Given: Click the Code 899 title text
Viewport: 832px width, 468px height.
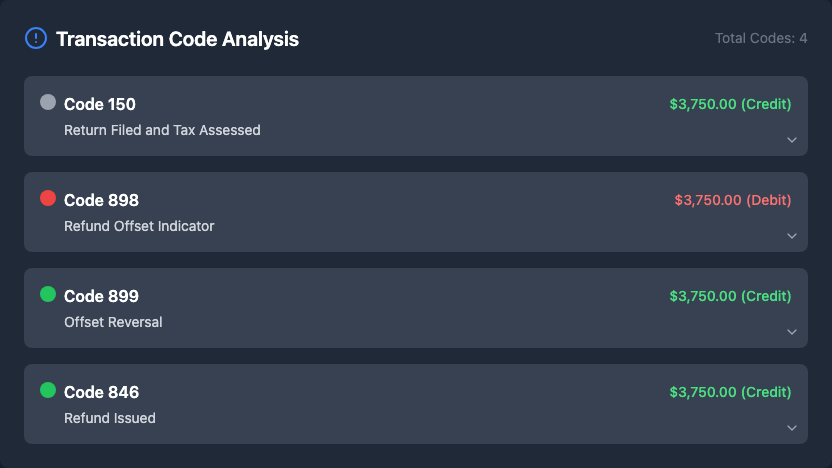Looking at the screenshot, I should [x=101, y=296].
